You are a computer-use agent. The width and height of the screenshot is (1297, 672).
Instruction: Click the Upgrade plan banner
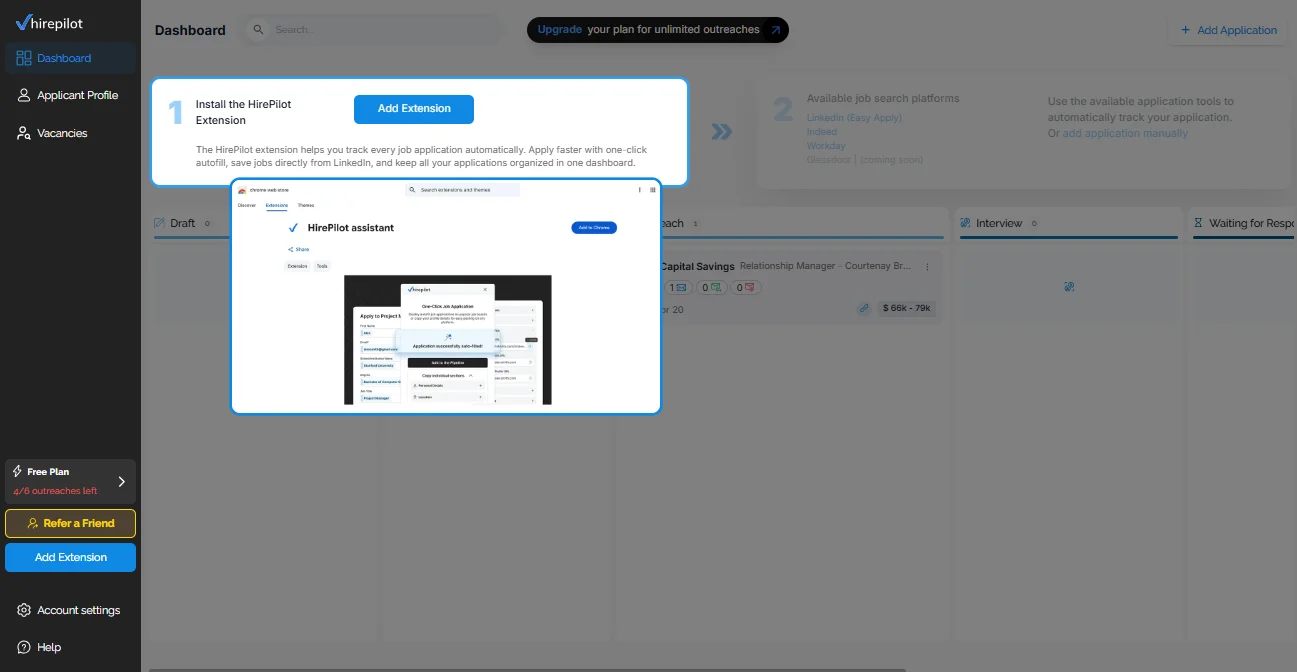(658, 30)
